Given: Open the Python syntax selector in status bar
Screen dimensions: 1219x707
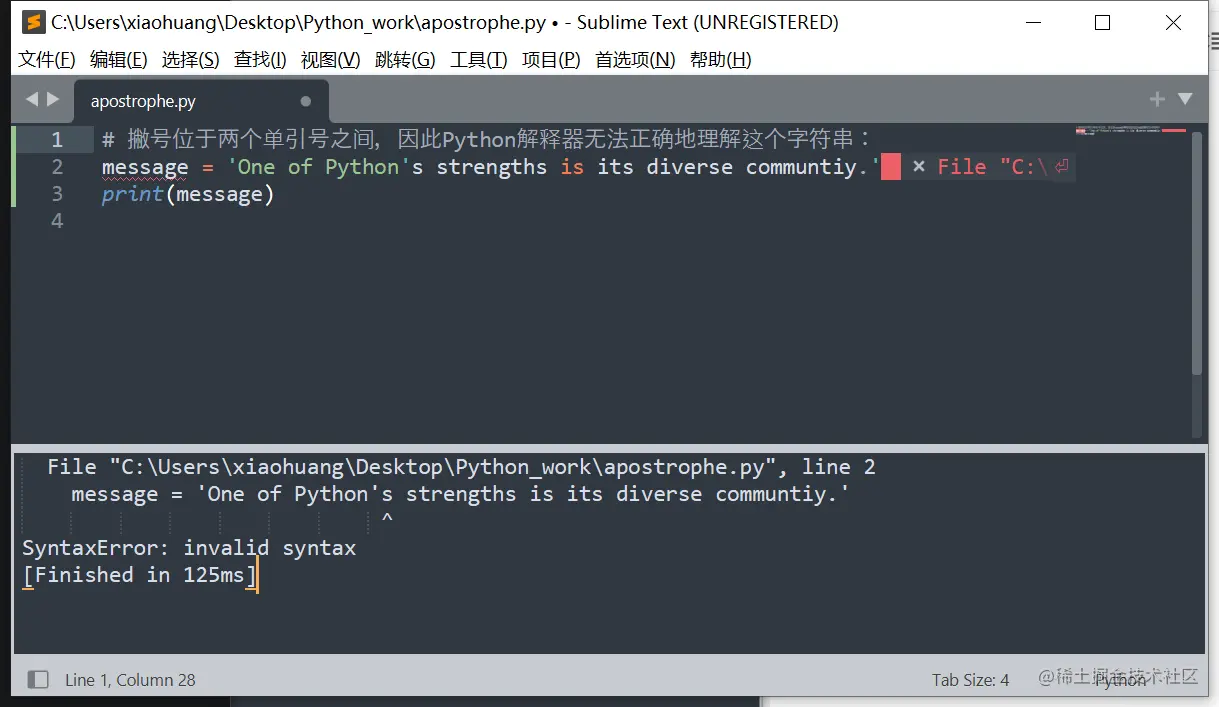Looking at the screenshot, I should [x=1120, y=680].
